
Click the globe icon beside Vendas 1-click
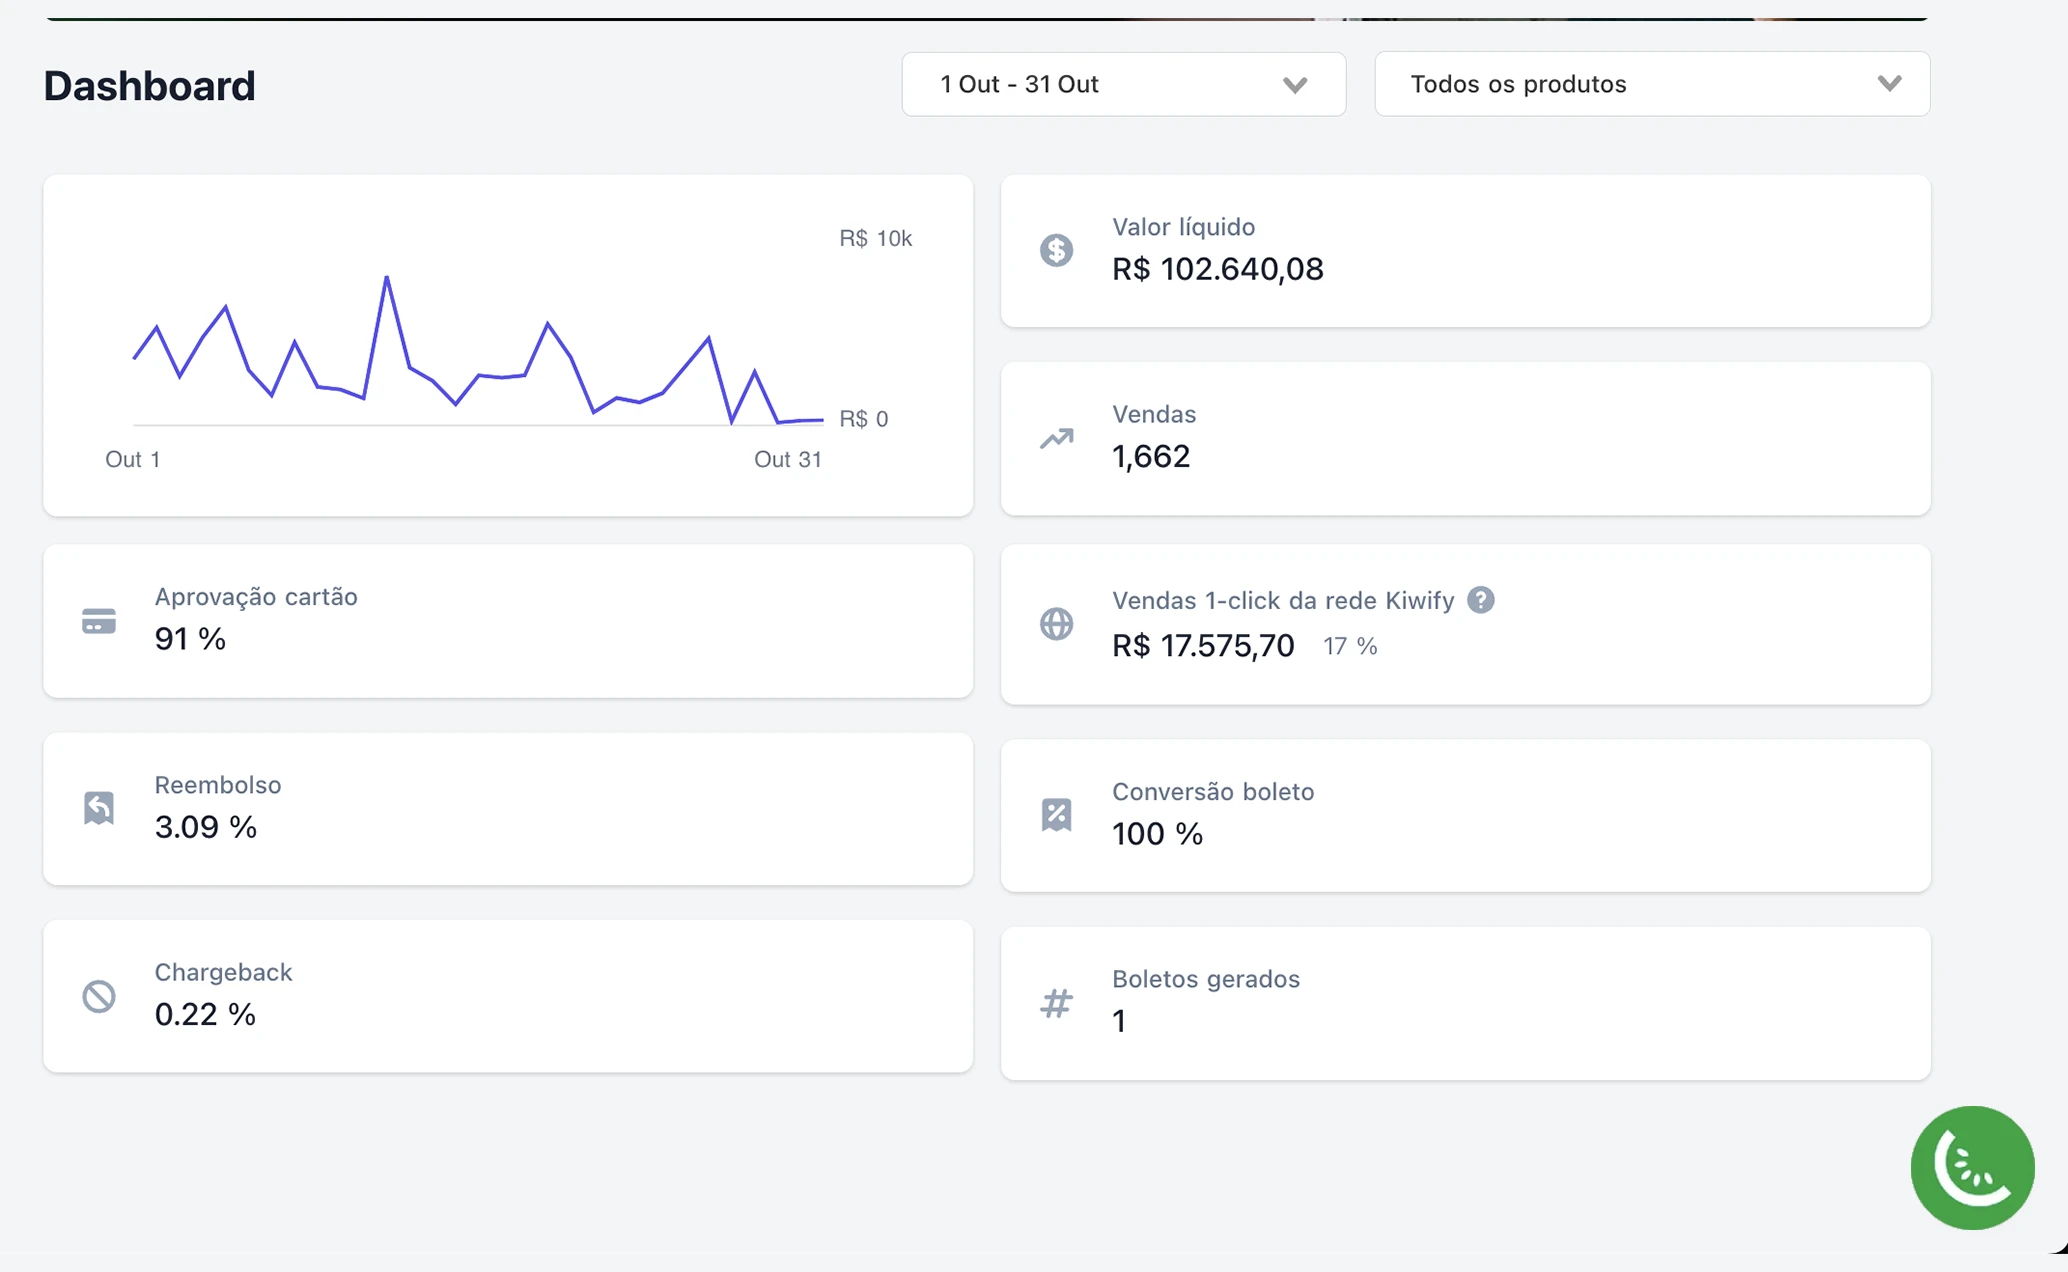1056,624
